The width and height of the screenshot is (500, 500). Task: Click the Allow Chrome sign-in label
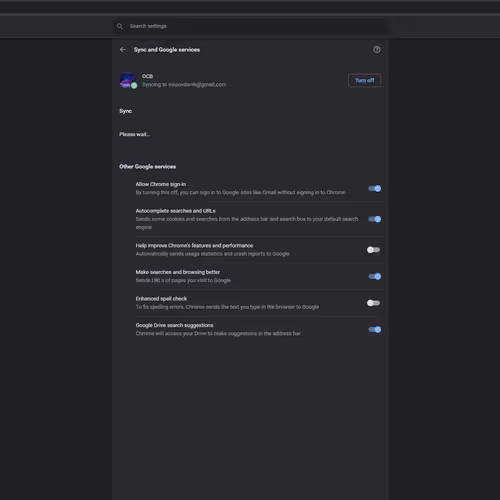(x=161, y=184)
